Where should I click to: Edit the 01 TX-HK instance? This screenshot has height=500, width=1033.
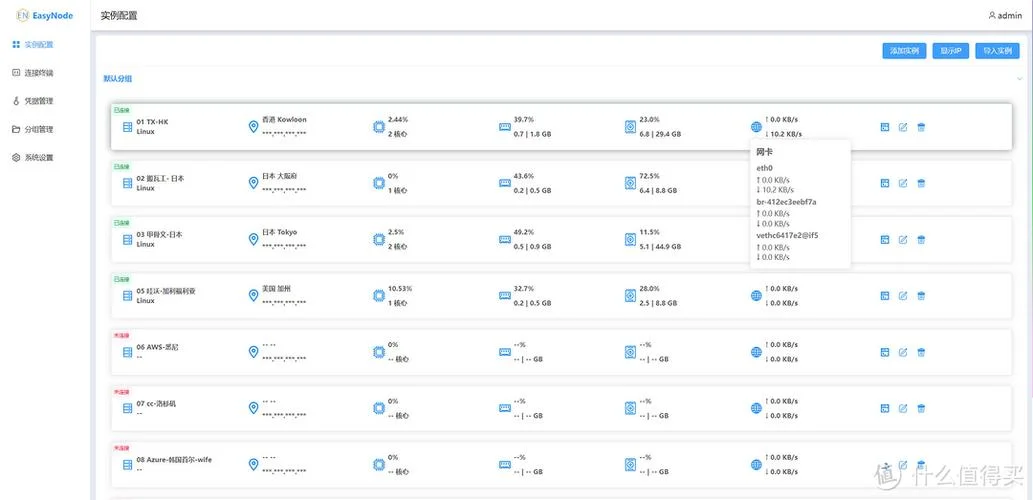point(903,127)
